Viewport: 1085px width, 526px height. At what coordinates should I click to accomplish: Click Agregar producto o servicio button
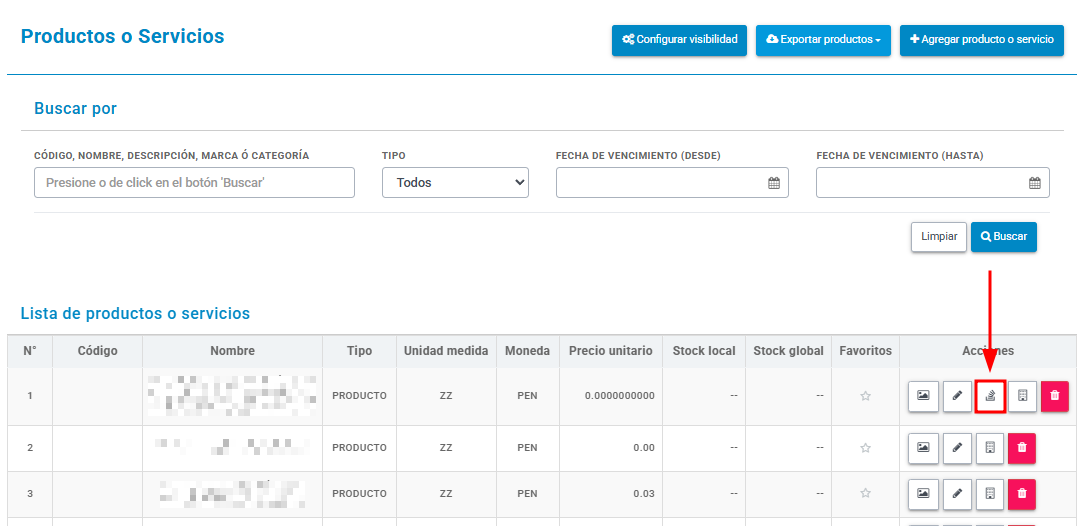pyautogui.click(x=981, y=40)
